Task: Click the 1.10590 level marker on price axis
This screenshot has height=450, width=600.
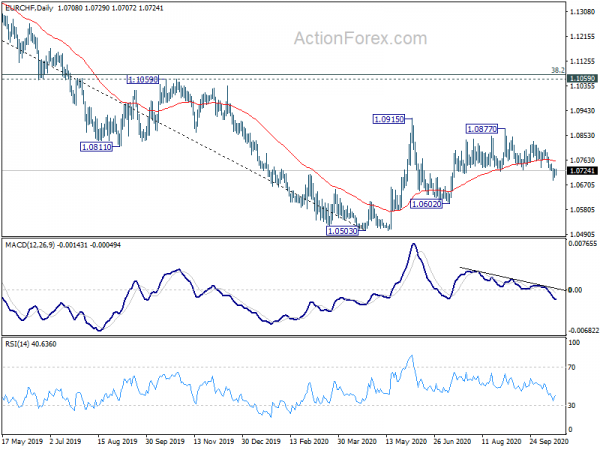Action: [582, 78]
